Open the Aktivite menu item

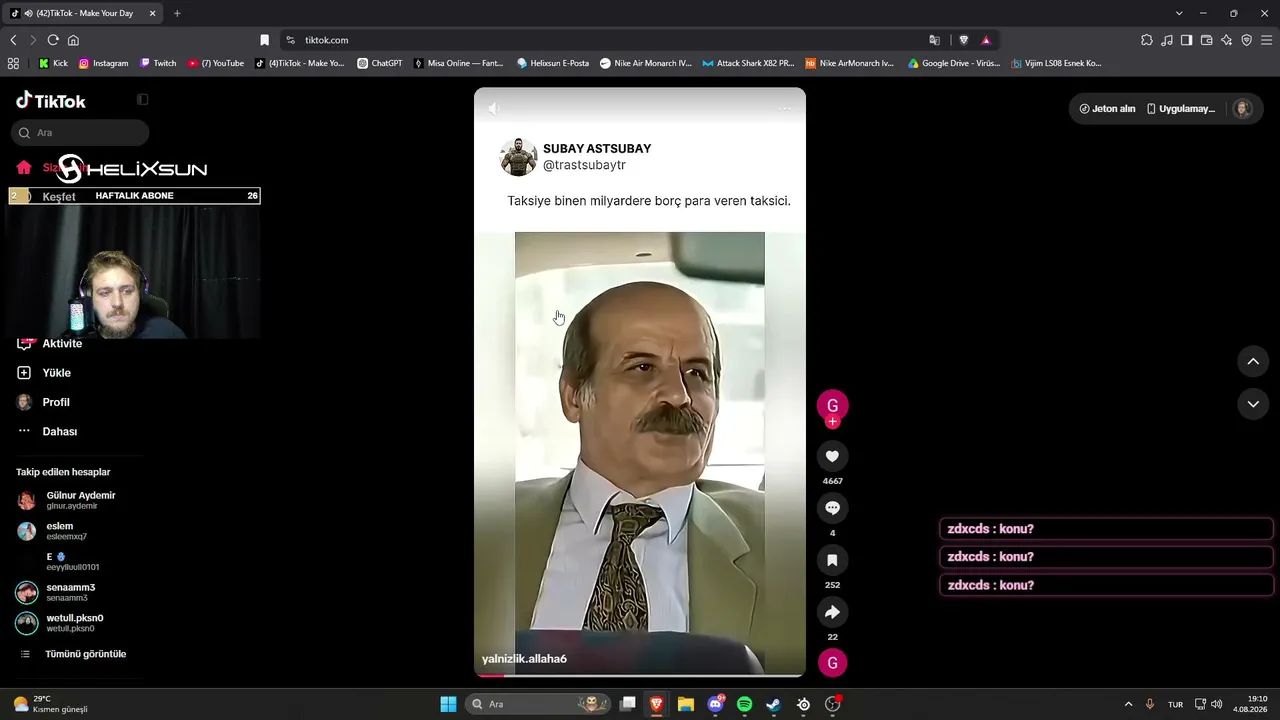click(62, 344)
